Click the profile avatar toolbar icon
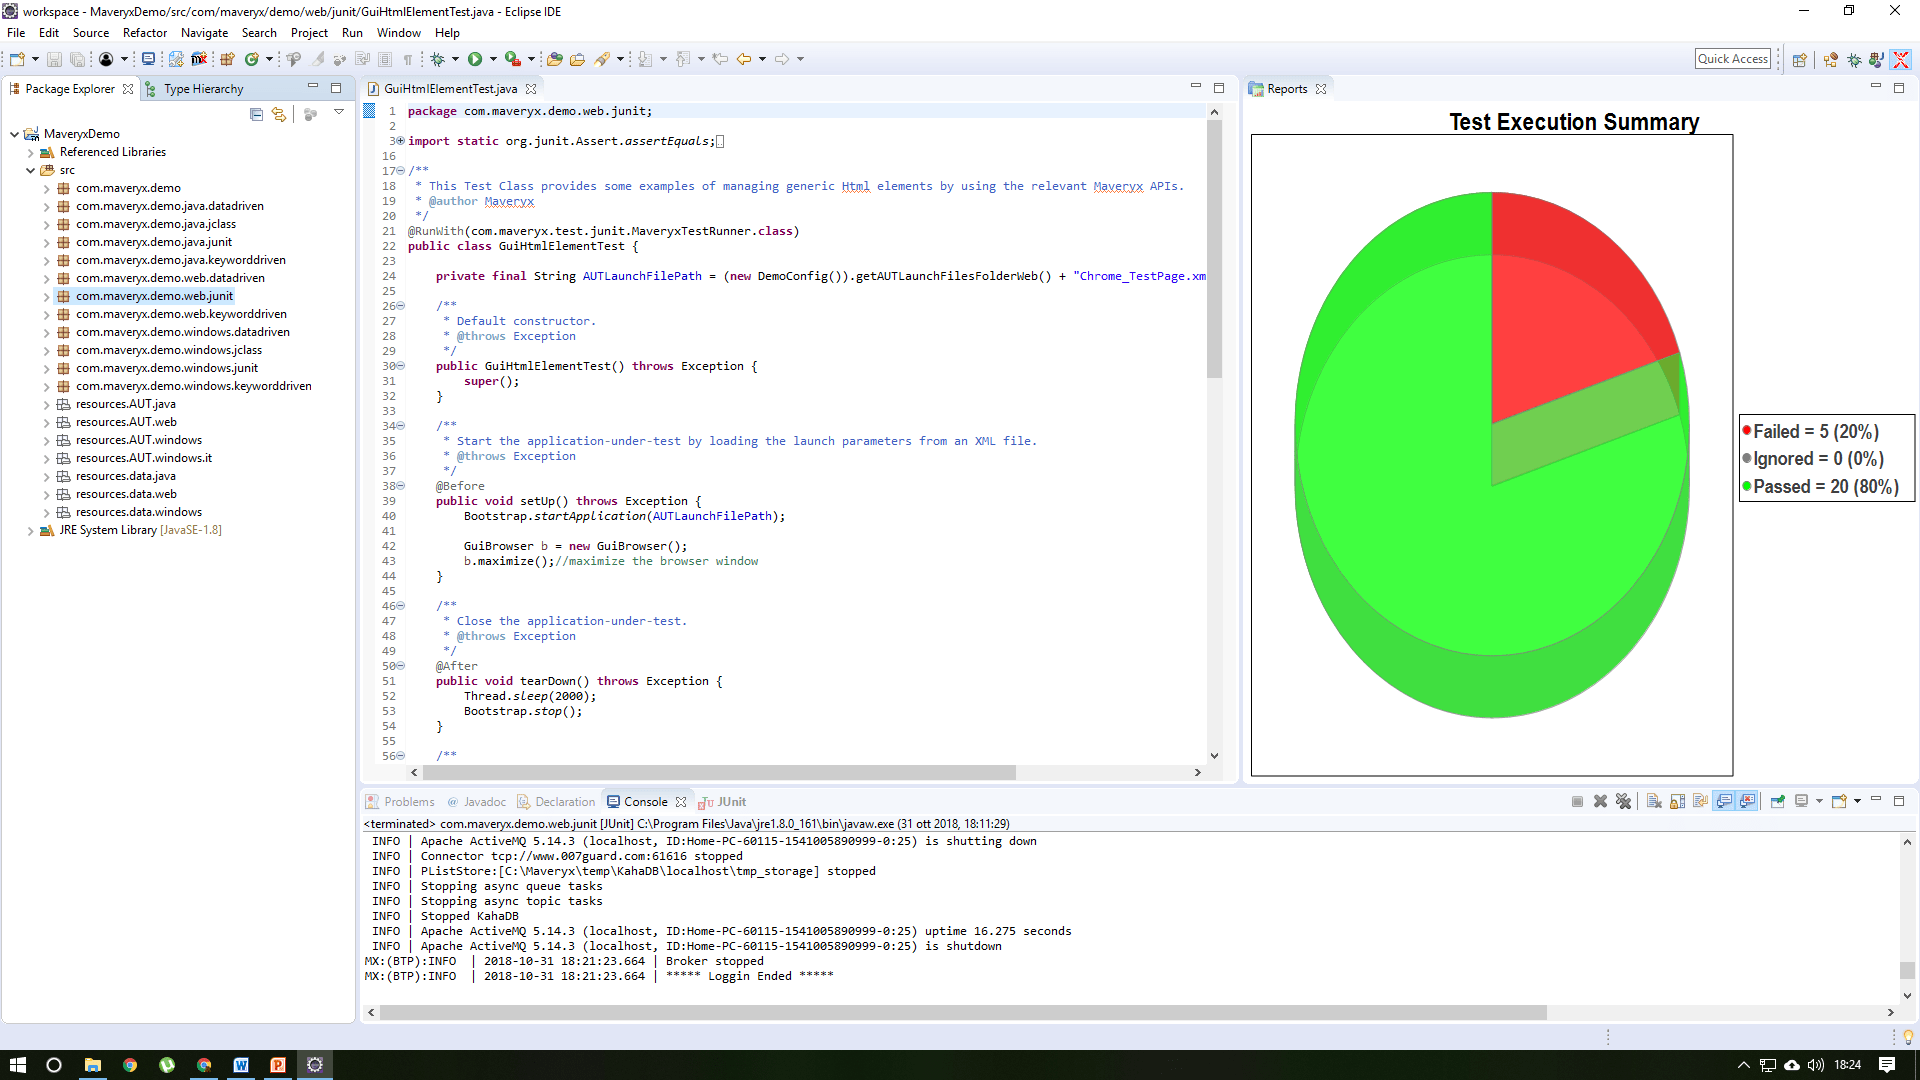Viewport: 1920px width, 1080px height. point(105,59)
